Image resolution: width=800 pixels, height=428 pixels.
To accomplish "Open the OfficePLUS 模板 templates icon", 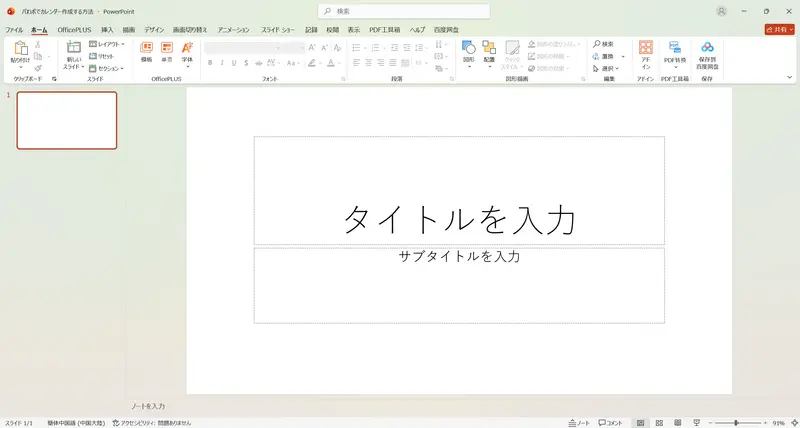I will 146,48.
